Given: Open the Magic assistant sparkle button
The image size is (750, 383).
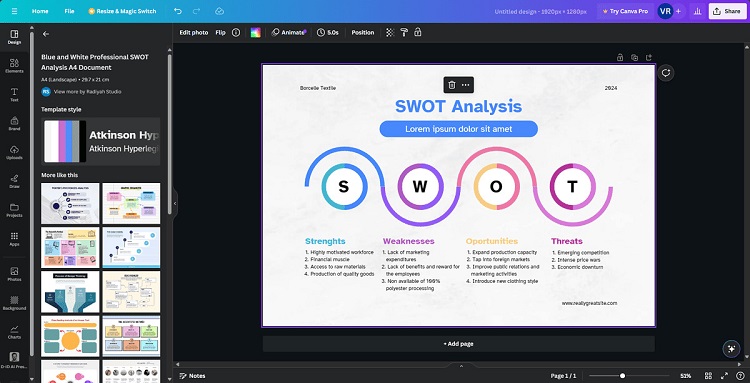Looking at the screenshot, I should coord(731,349).
